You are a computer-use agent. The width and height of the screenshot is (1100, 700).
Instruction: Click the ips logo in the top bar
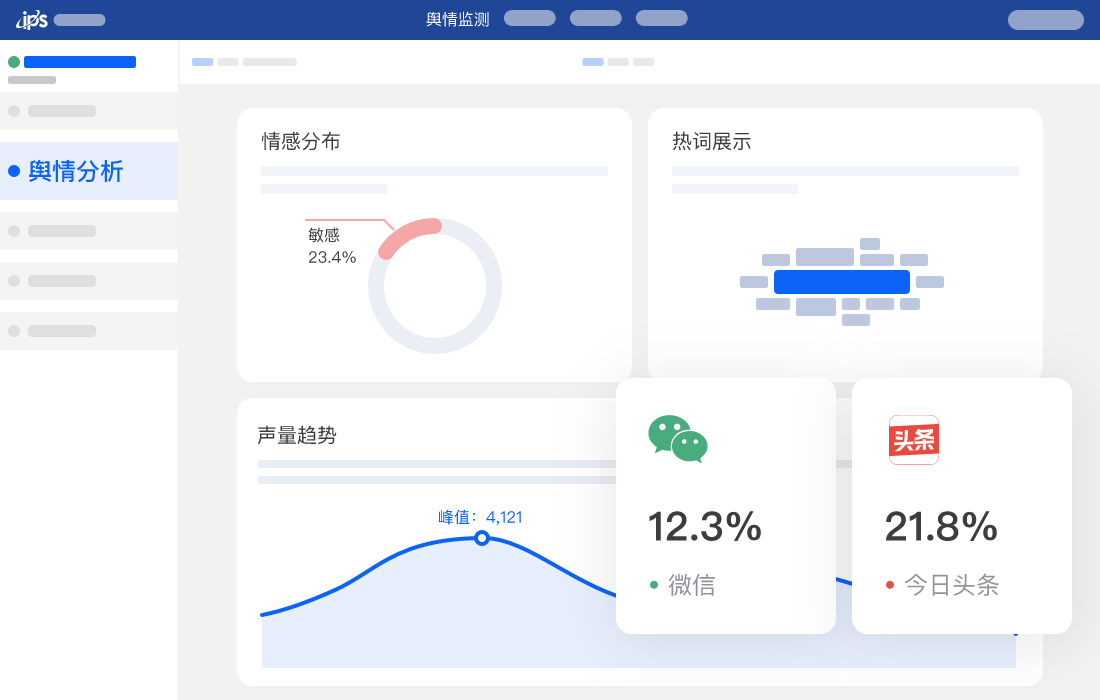click(30, 18)
